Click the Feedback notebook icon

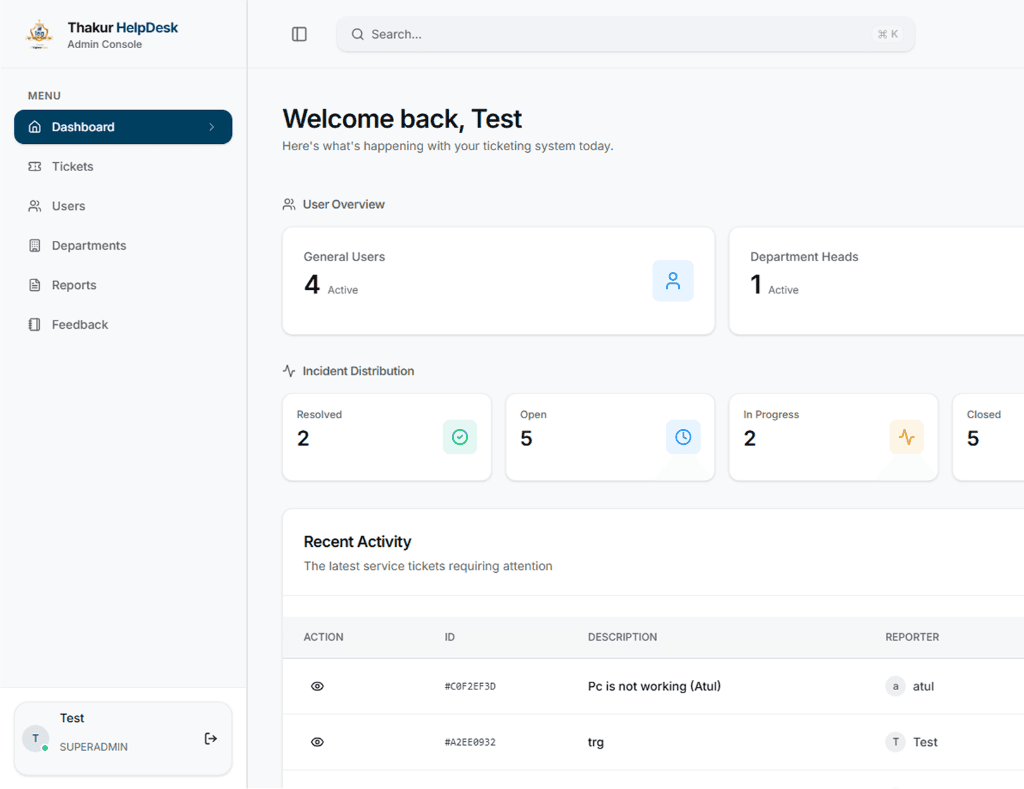pos(35,325)
